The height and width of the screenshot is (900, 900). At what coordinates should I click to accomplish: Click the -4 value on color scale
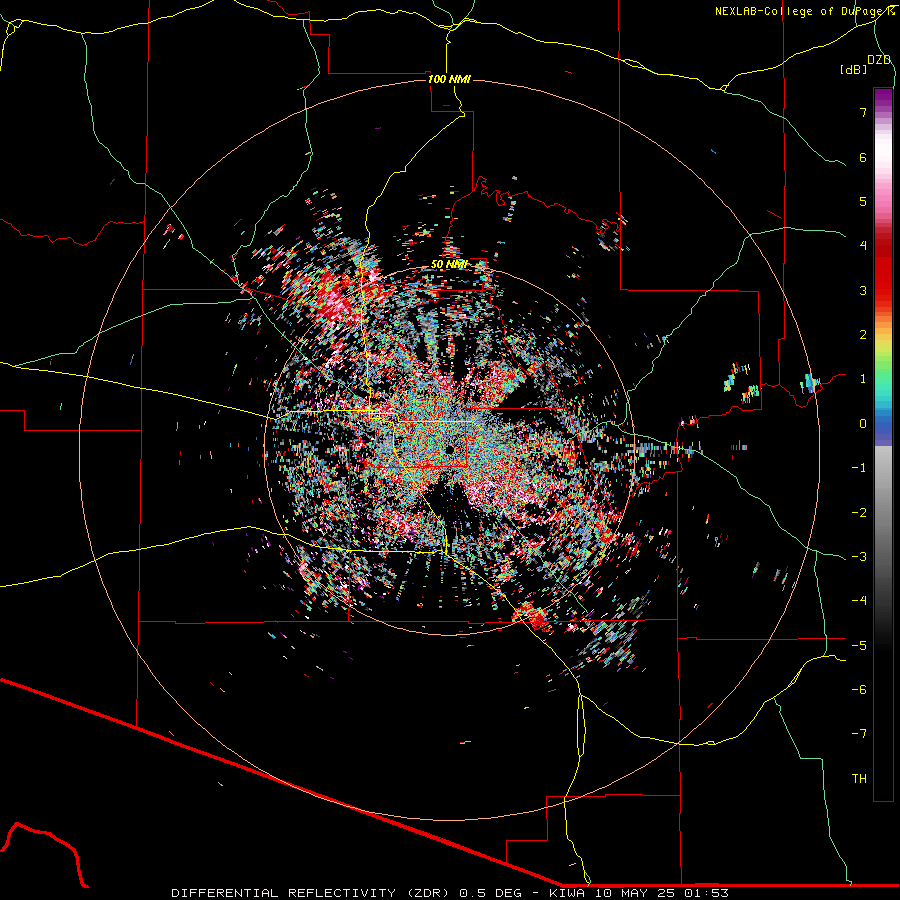[859, 600]
